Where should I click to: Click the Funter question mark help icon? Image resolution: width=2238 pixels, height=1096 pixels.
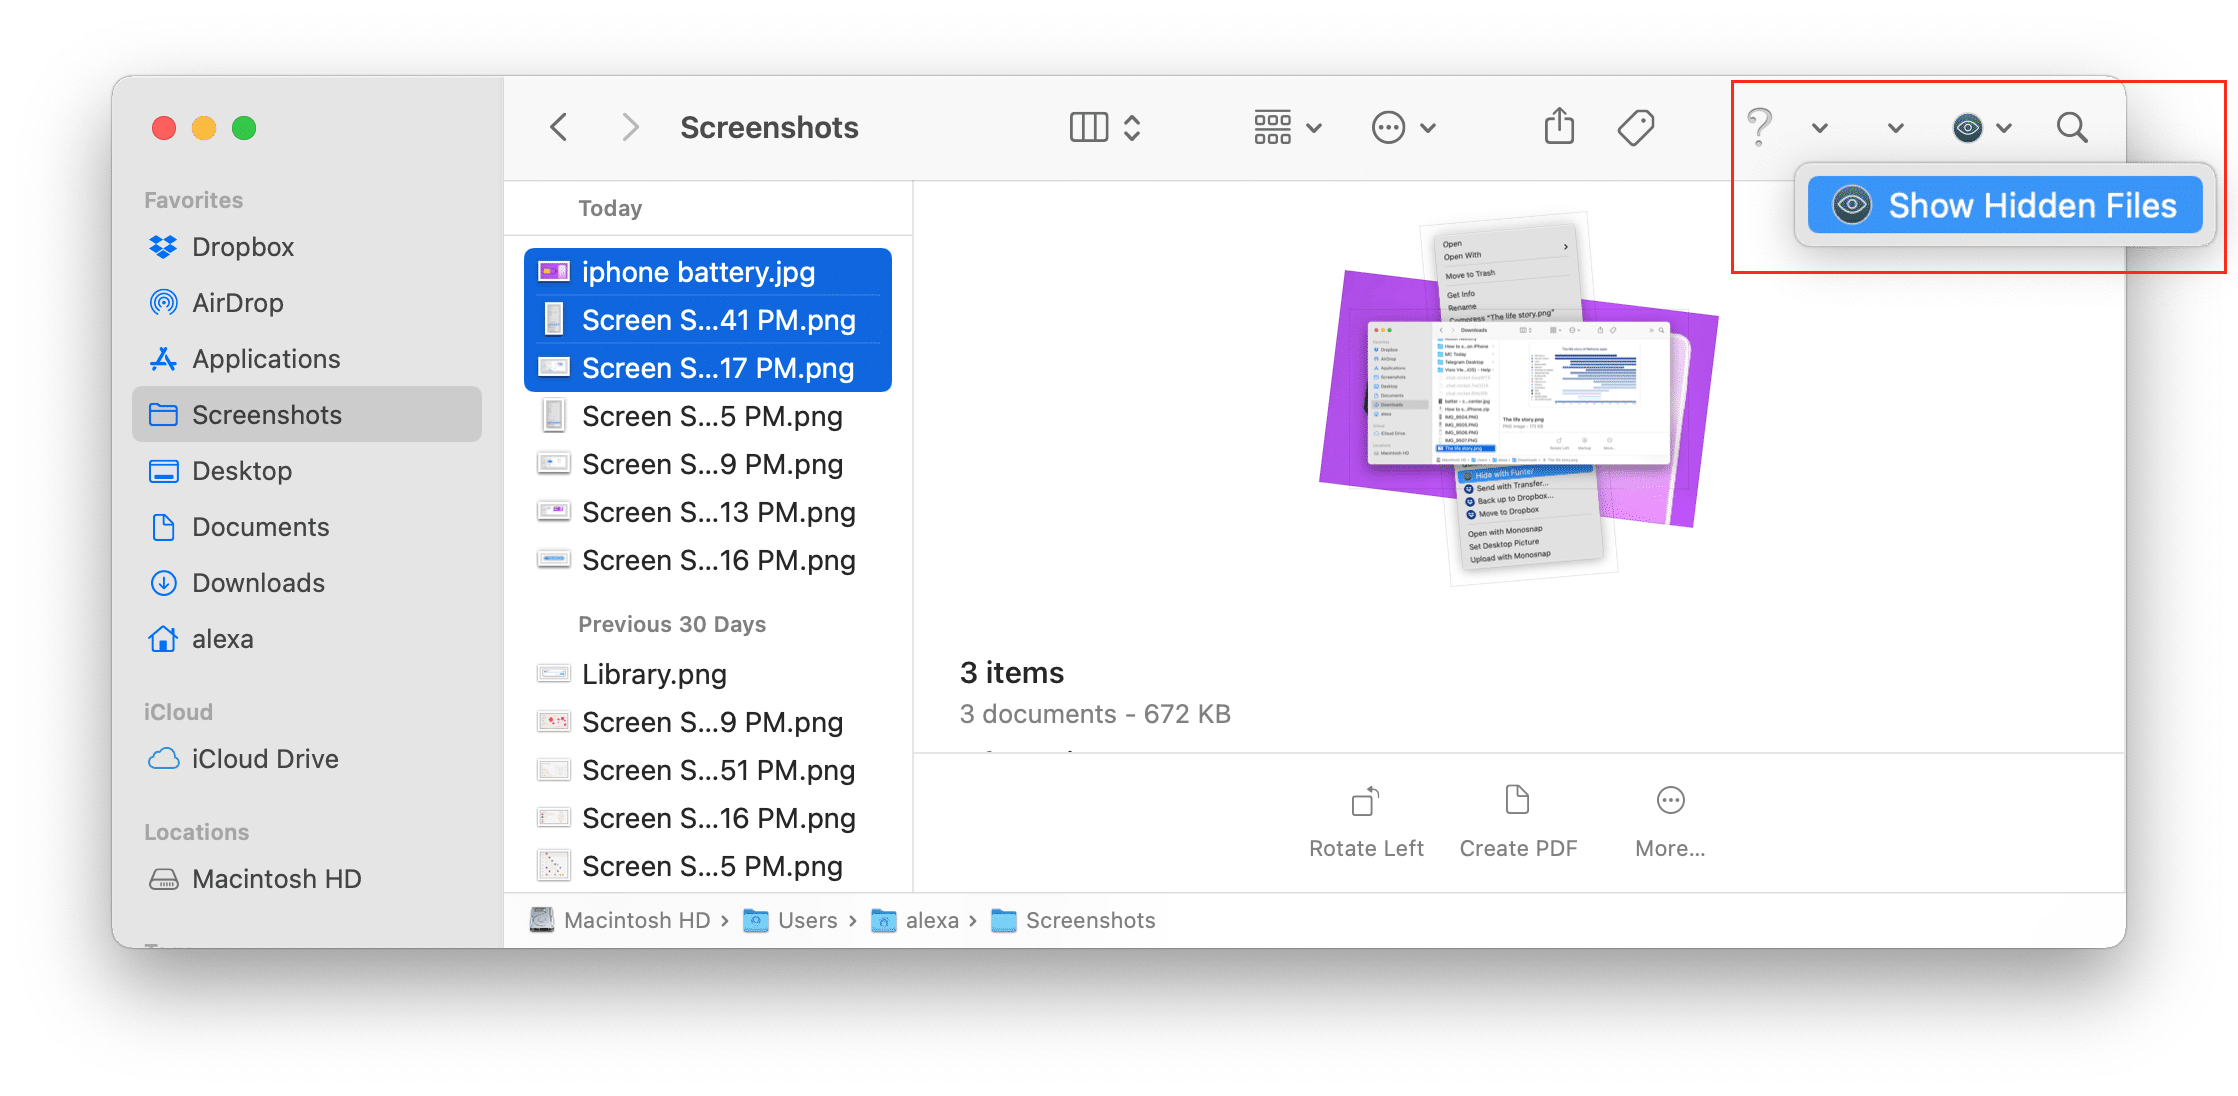click(x=1760, y=127)
